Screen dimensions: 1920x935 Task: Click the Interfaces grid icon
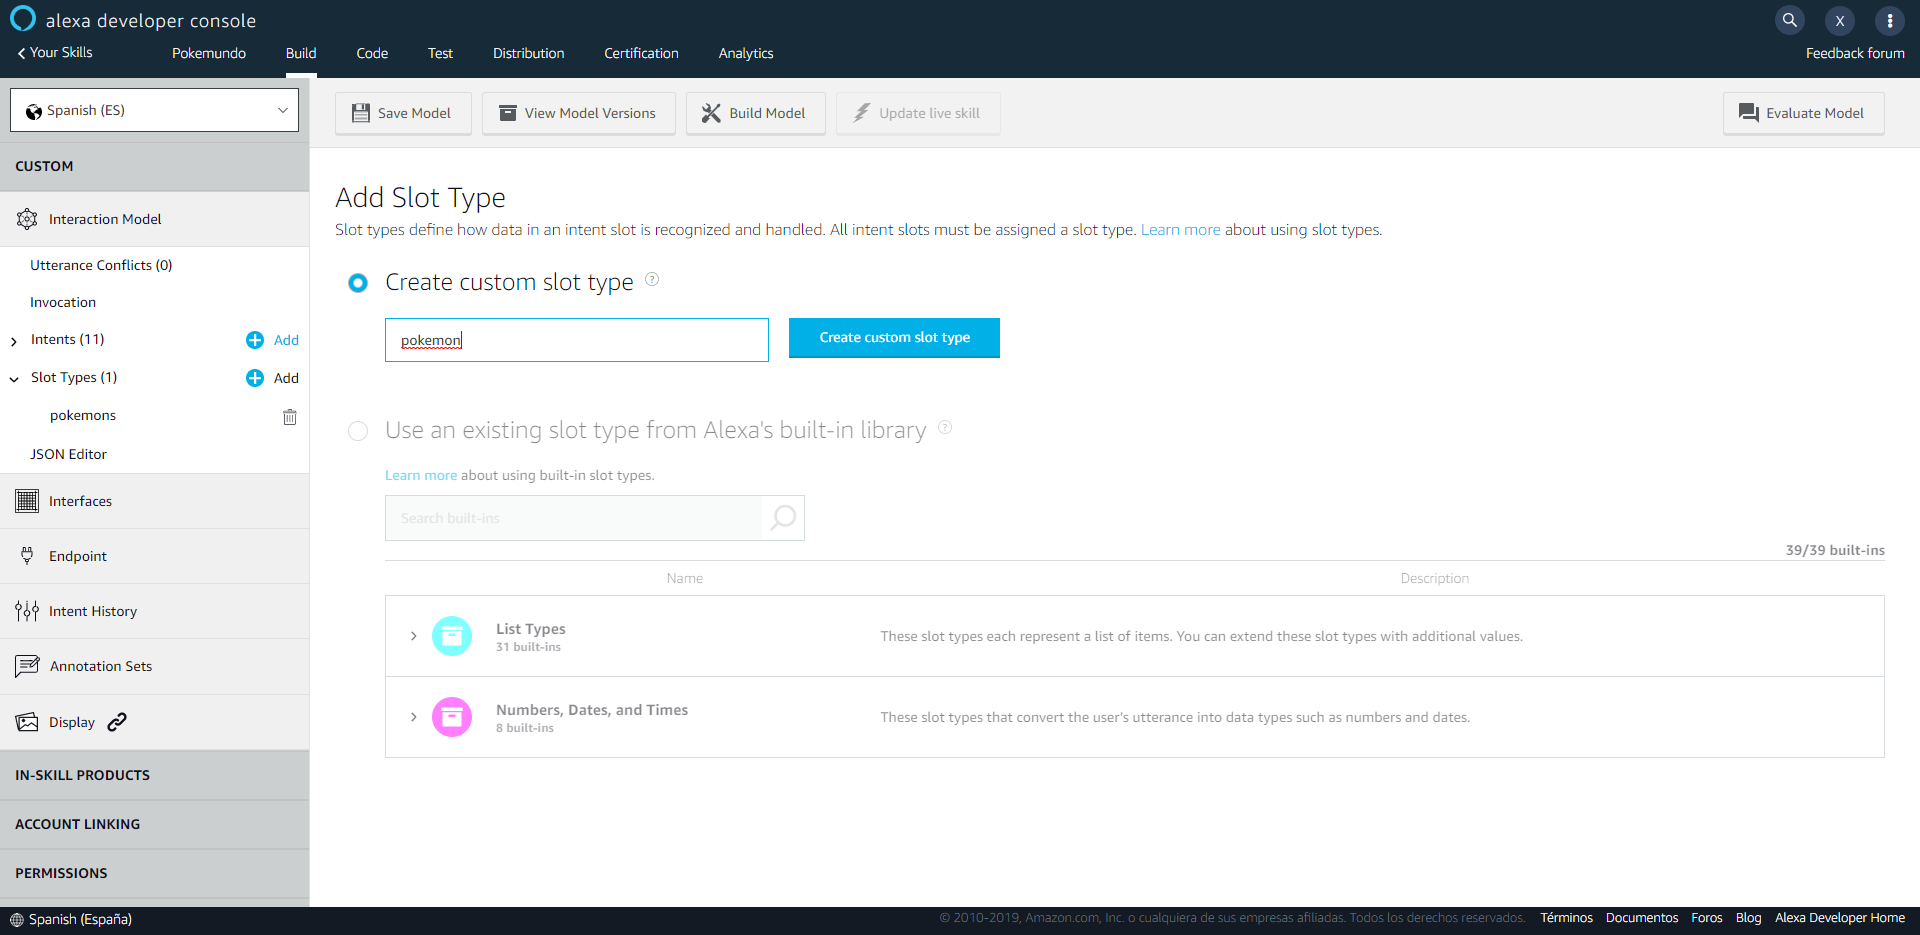(27, 501)
